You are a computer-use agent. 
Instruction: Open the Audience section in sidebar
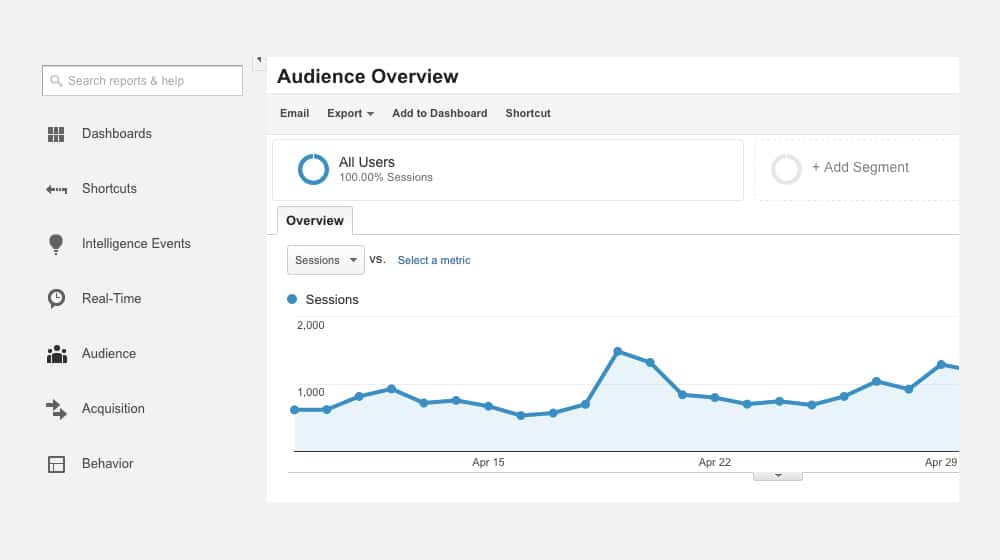(108, 354)
